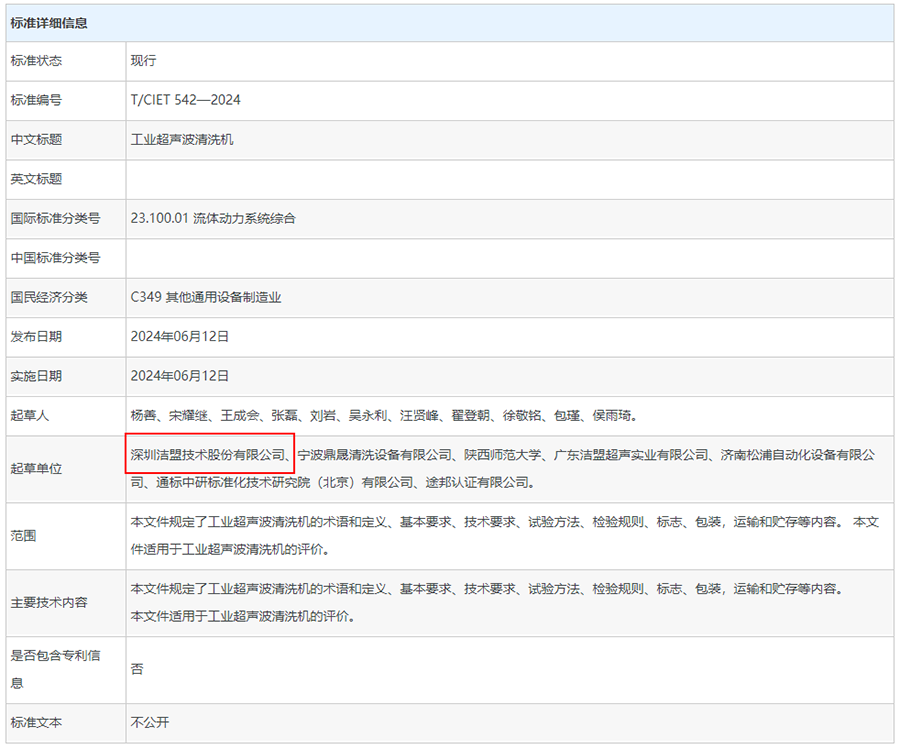Click the 主要技术内容 row label
The height and width of the screenshot is (749, 900).
[49, 602]
